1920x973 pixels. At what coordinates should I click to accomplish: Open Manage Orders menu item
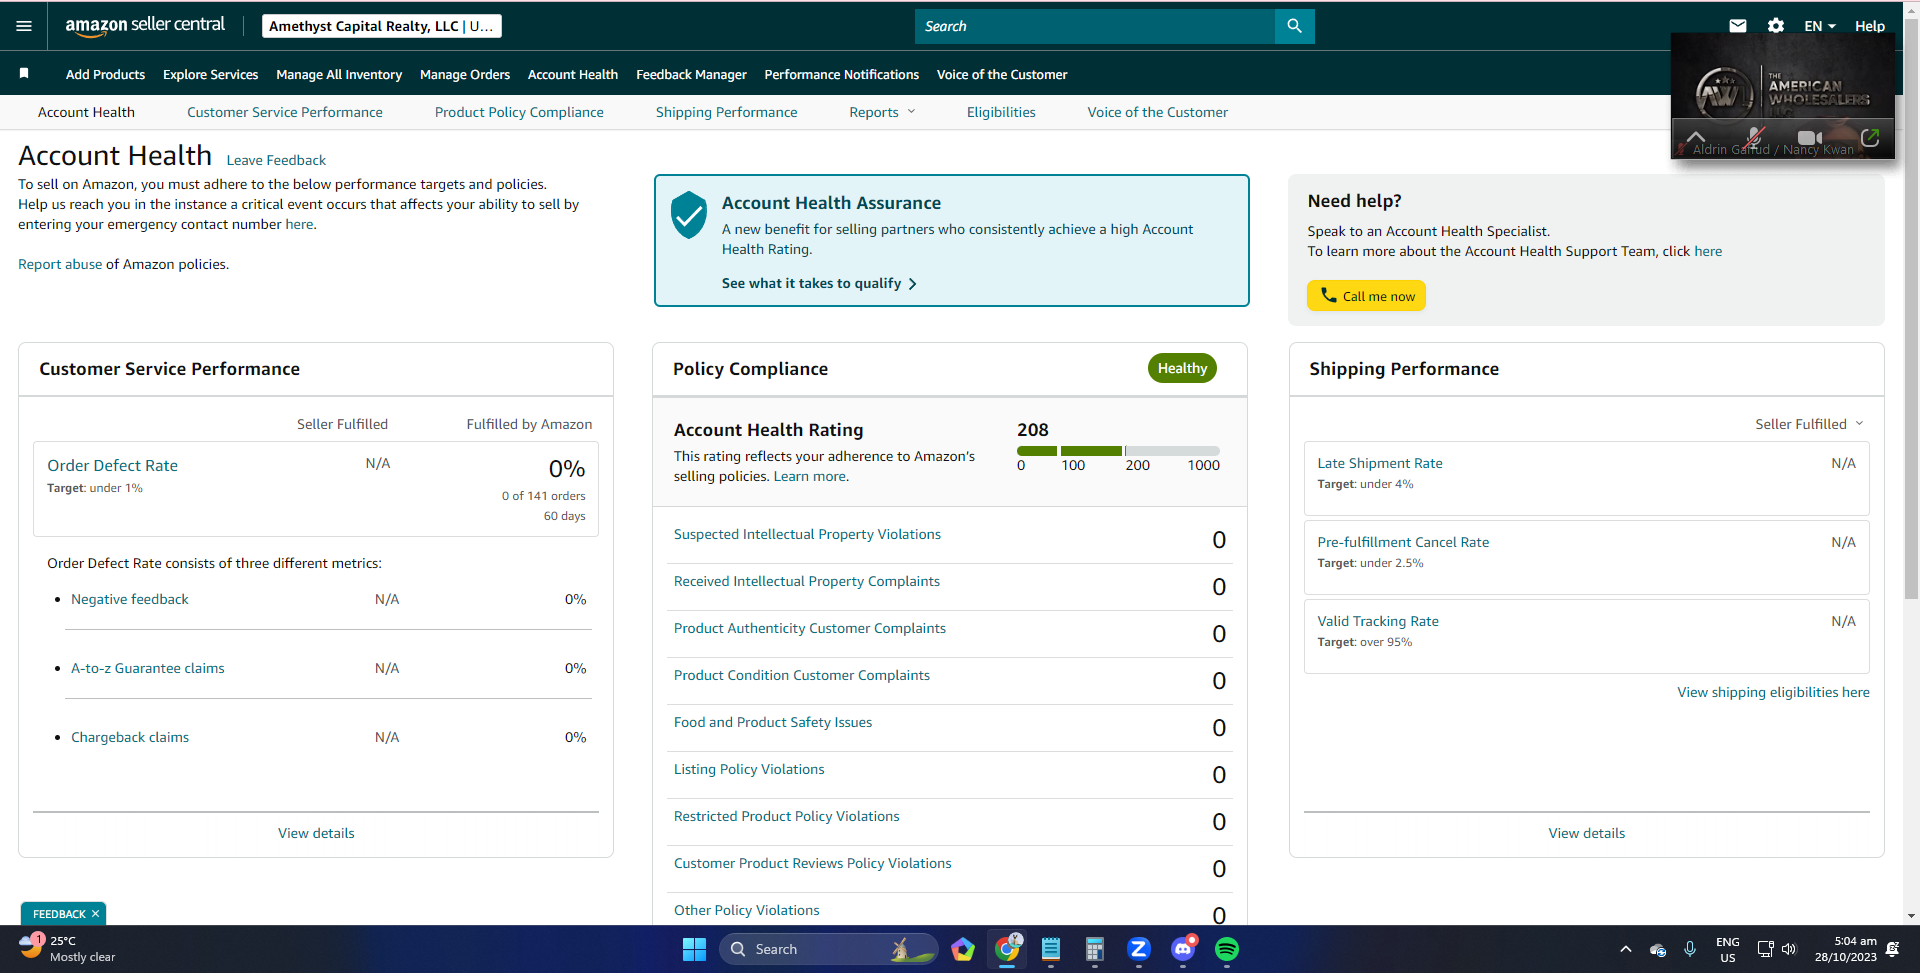[465, 74]
